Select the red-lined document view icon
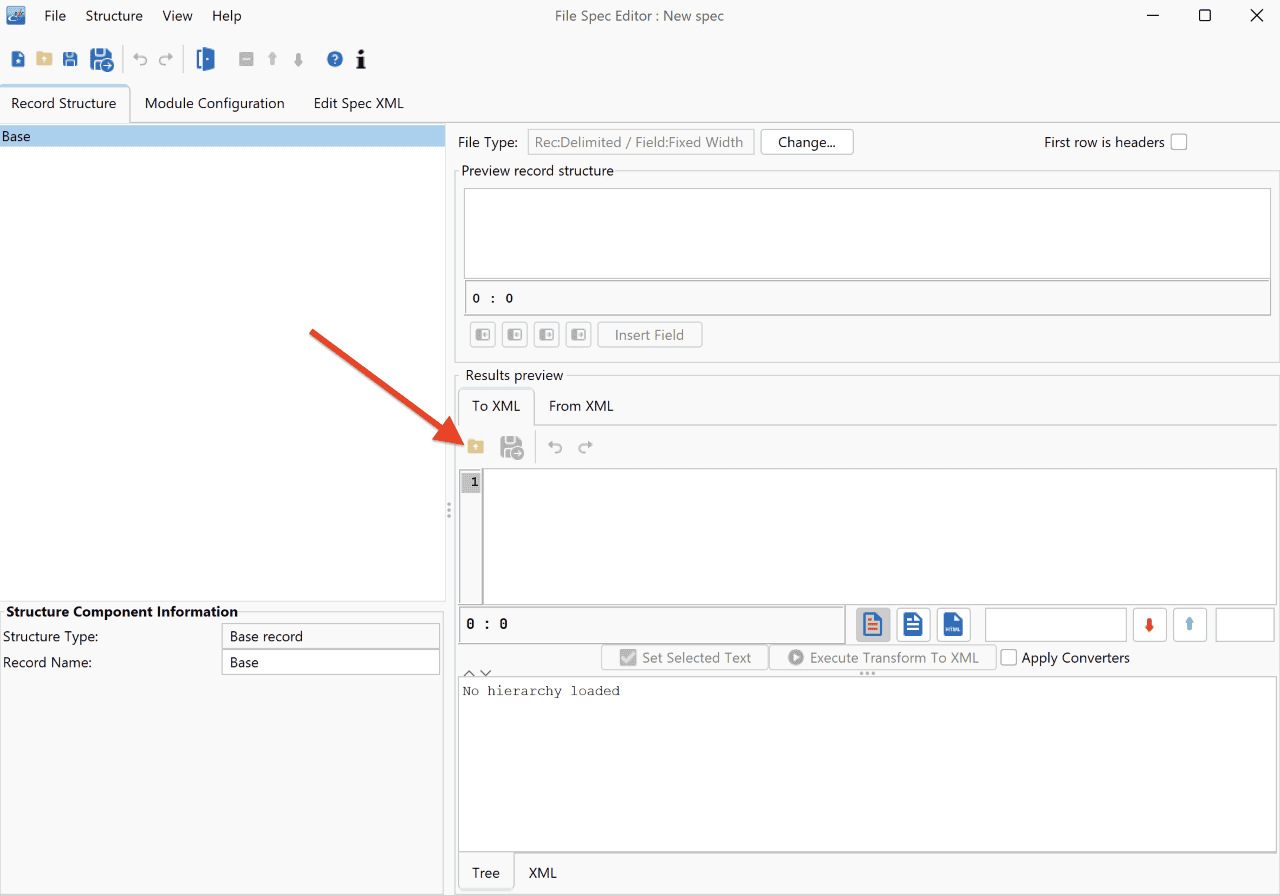 (x=873, y=625)
